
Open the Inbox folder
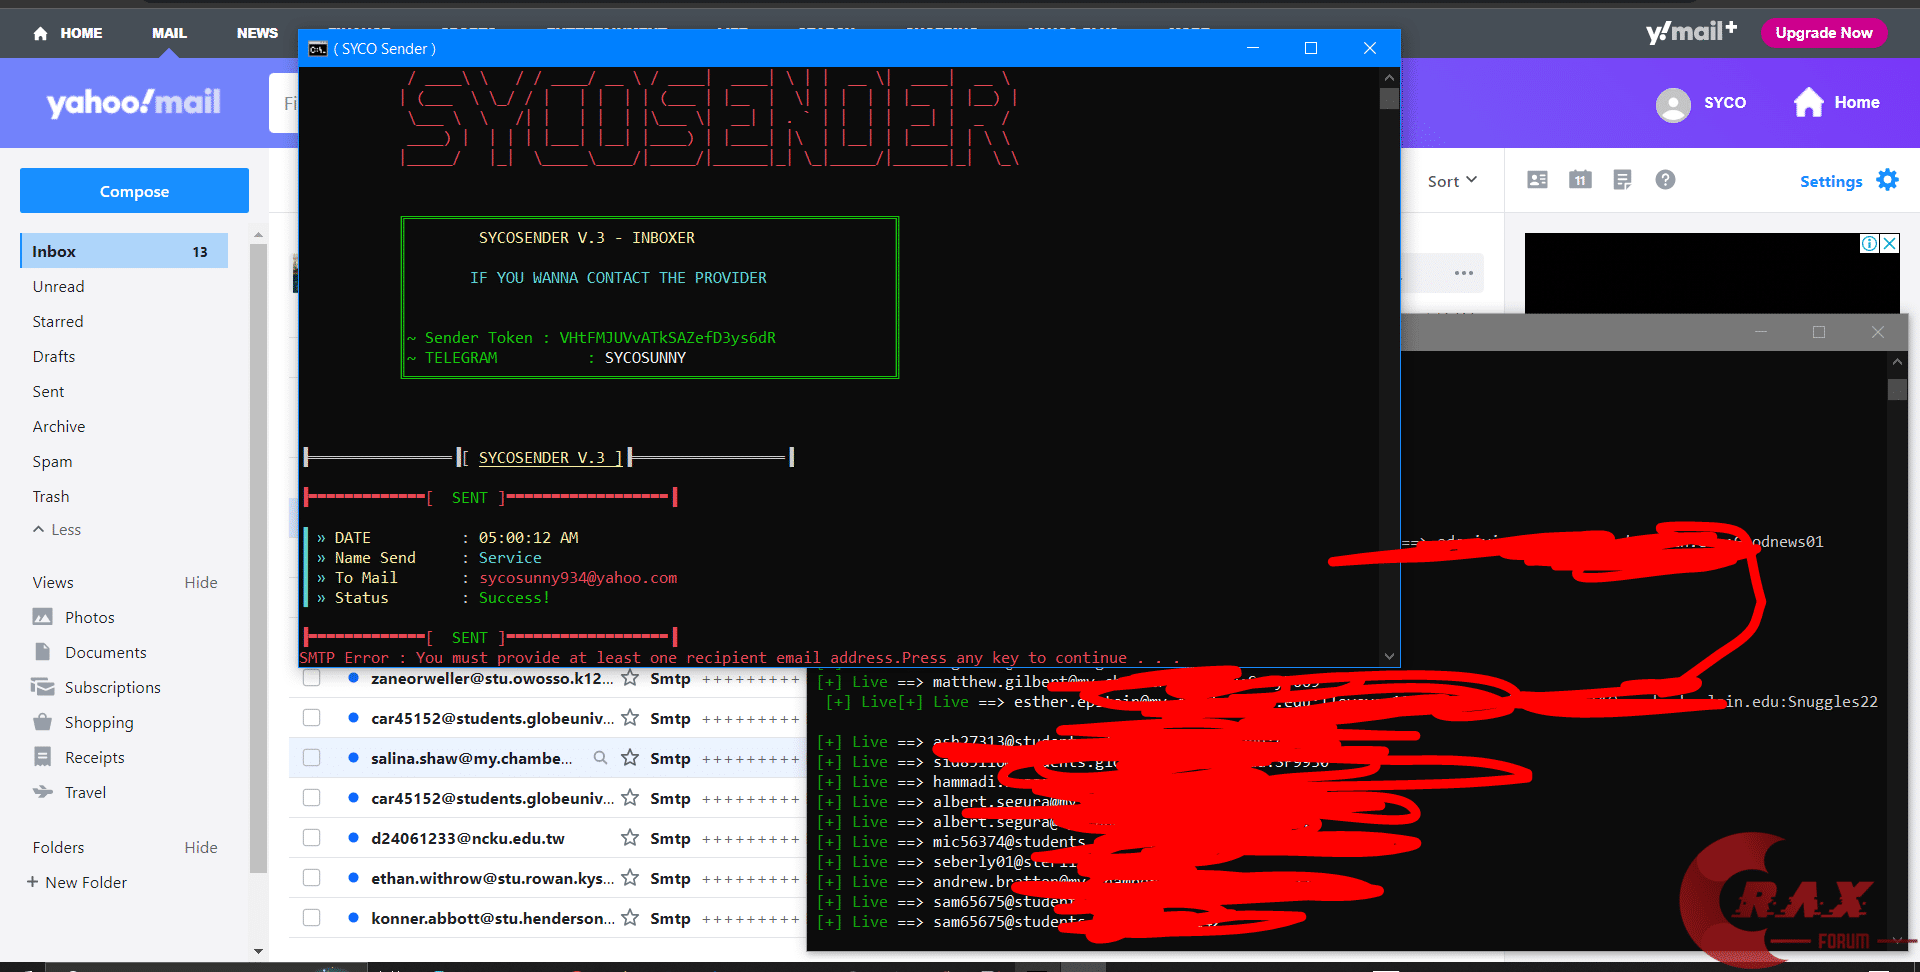124,251
